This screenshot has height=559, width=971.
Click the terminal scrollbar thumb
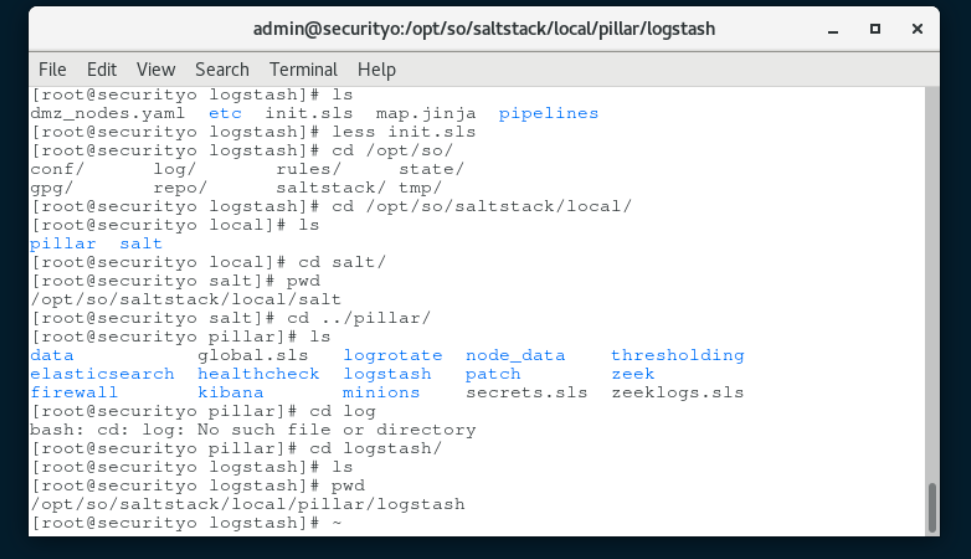932,508
